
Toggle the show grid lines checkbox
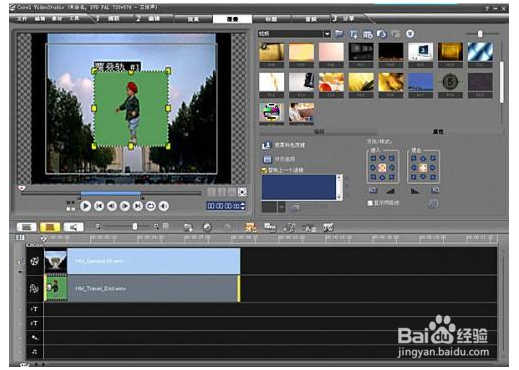(x=370, y=203)
